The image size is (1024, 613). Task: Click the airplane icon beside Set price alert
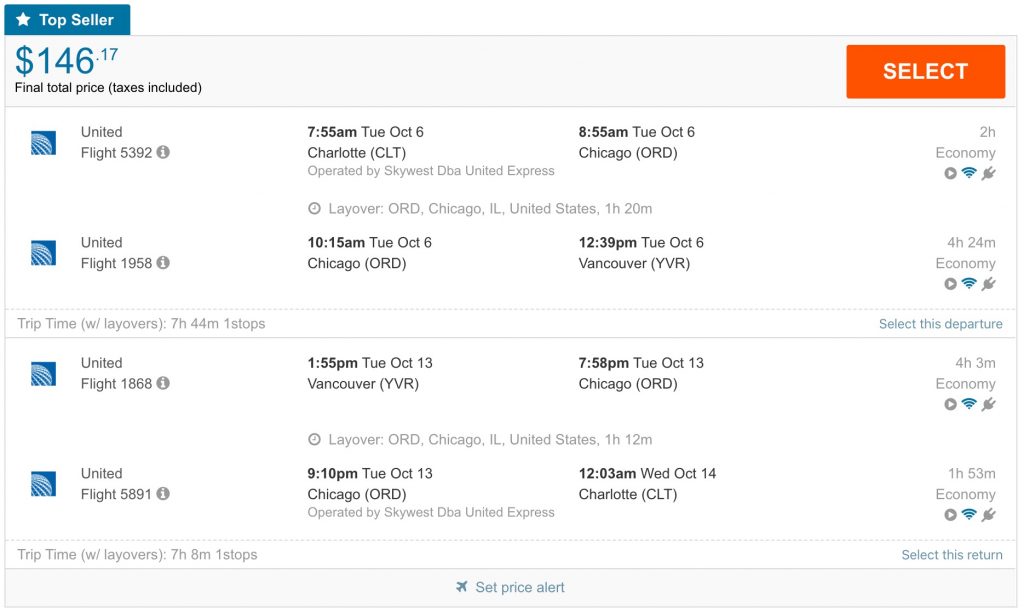click(x=462, y=587)
